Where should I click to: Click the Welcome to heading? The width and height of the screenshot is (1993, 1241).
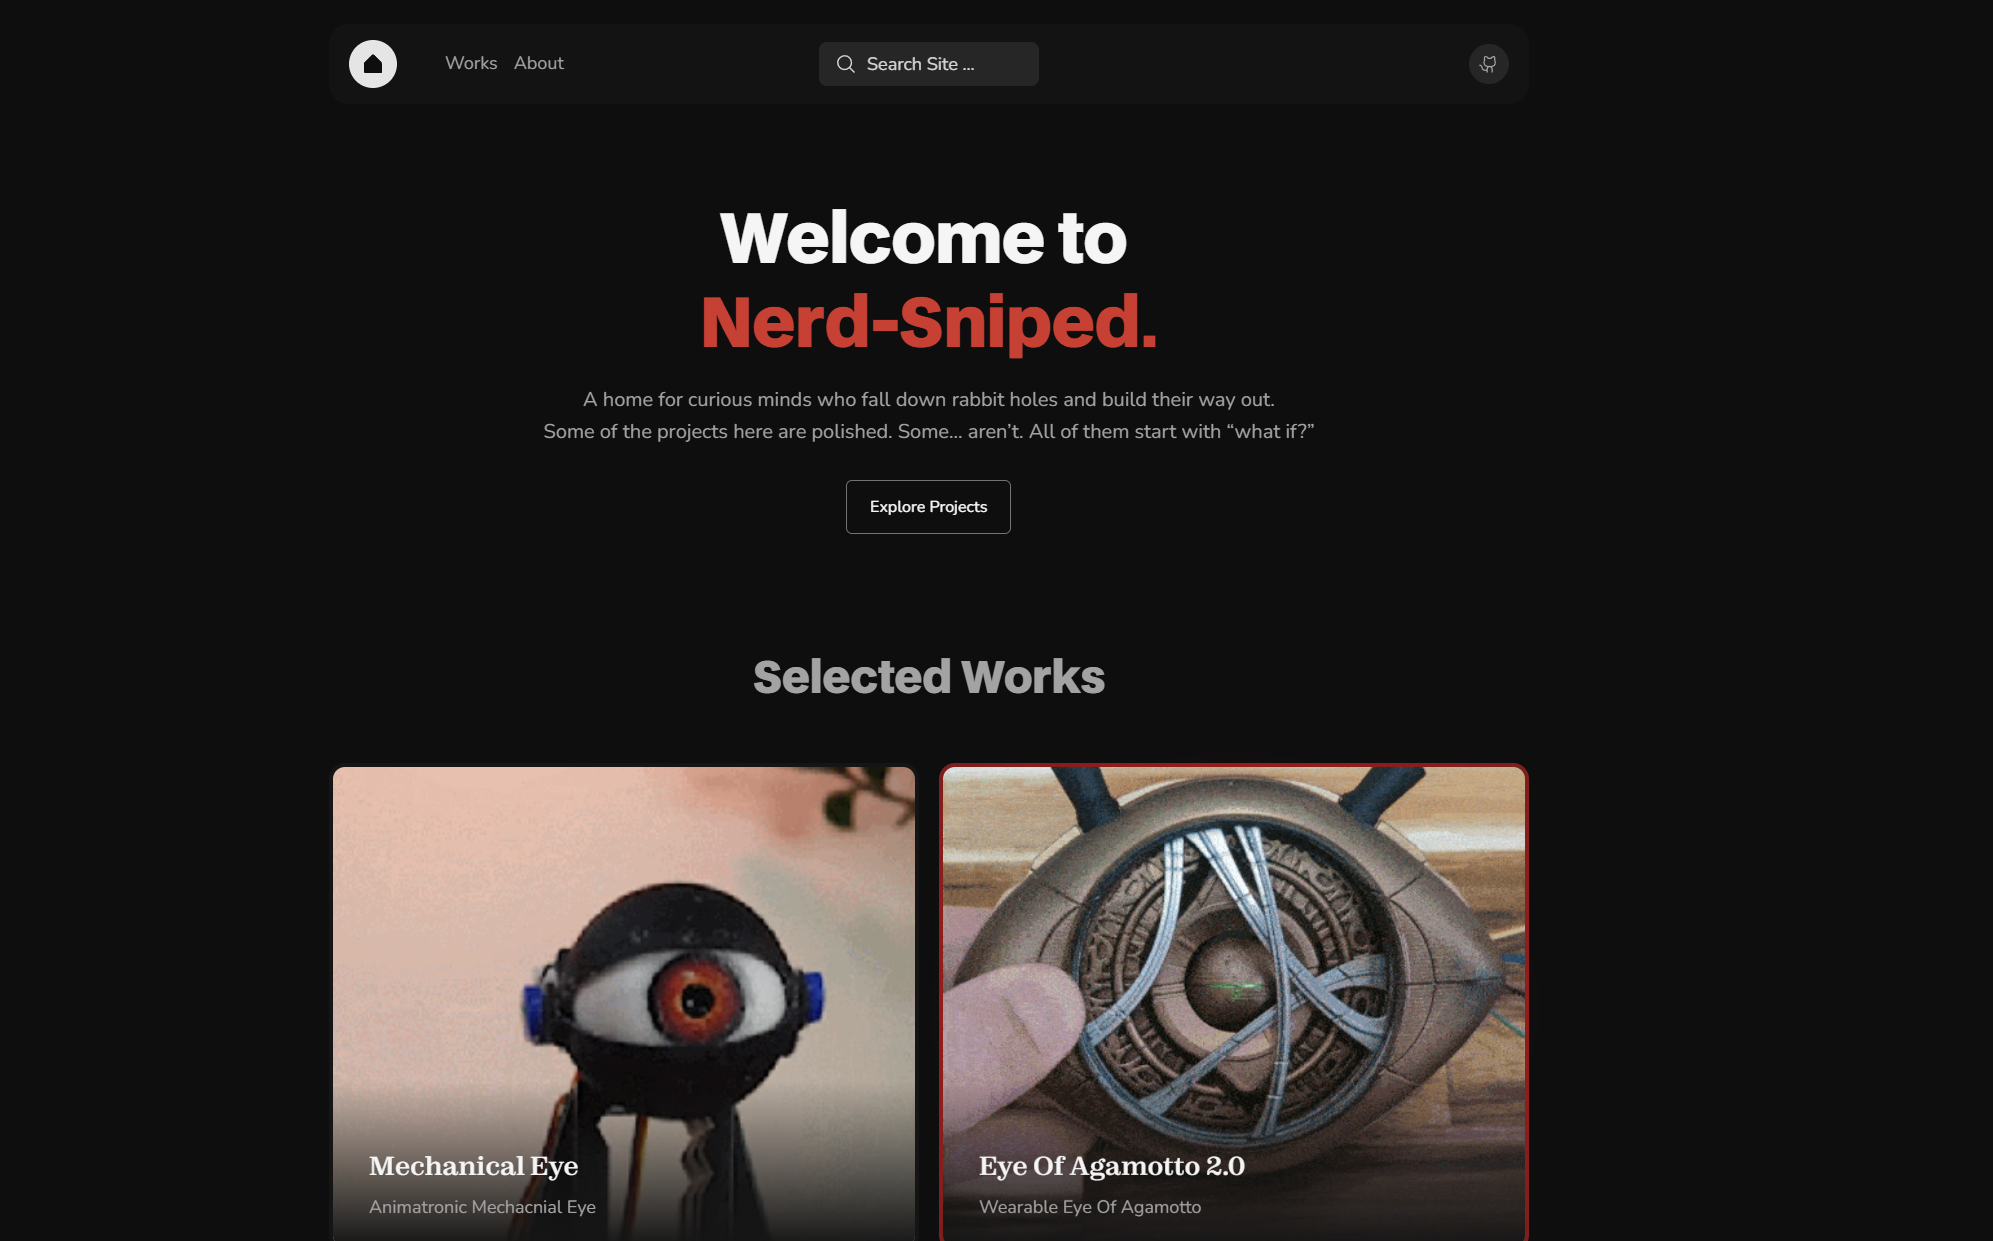[923, 238]
